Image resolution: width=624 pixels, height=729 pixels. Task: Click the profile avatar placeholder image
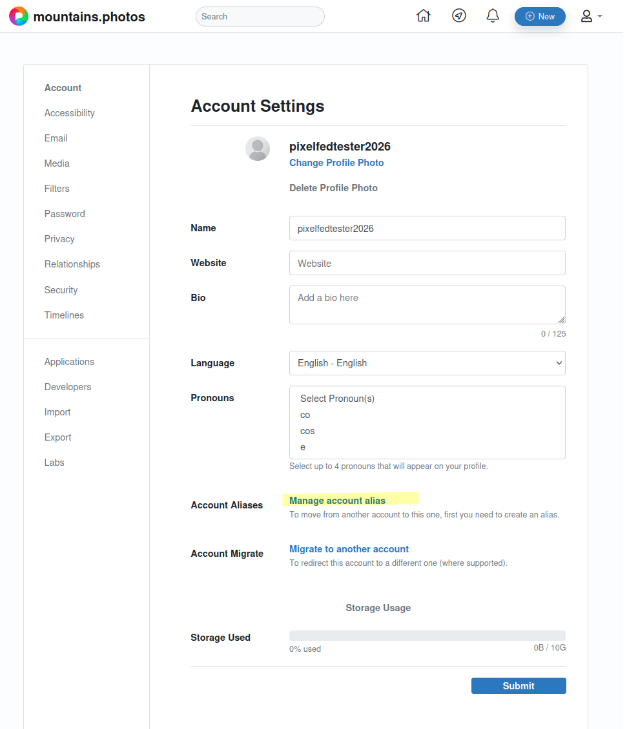click(258, 149)
